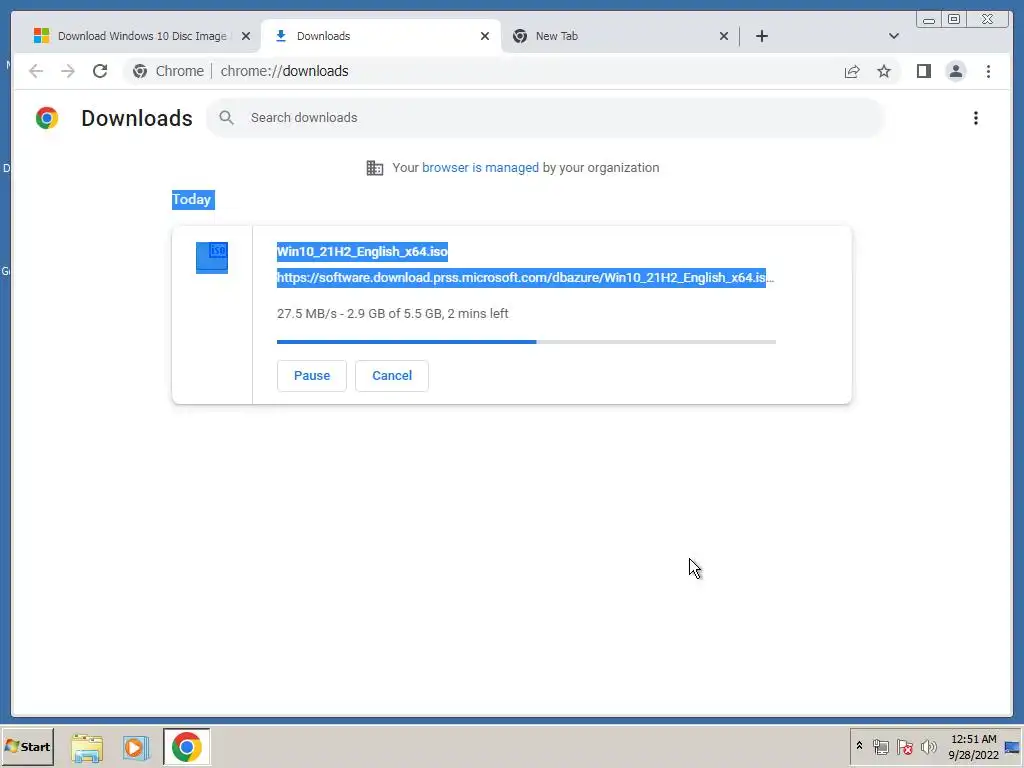
Task: Click the taskbar clock showing 12:51 AM
Action: pyautogui.click(x=973, y=747)
